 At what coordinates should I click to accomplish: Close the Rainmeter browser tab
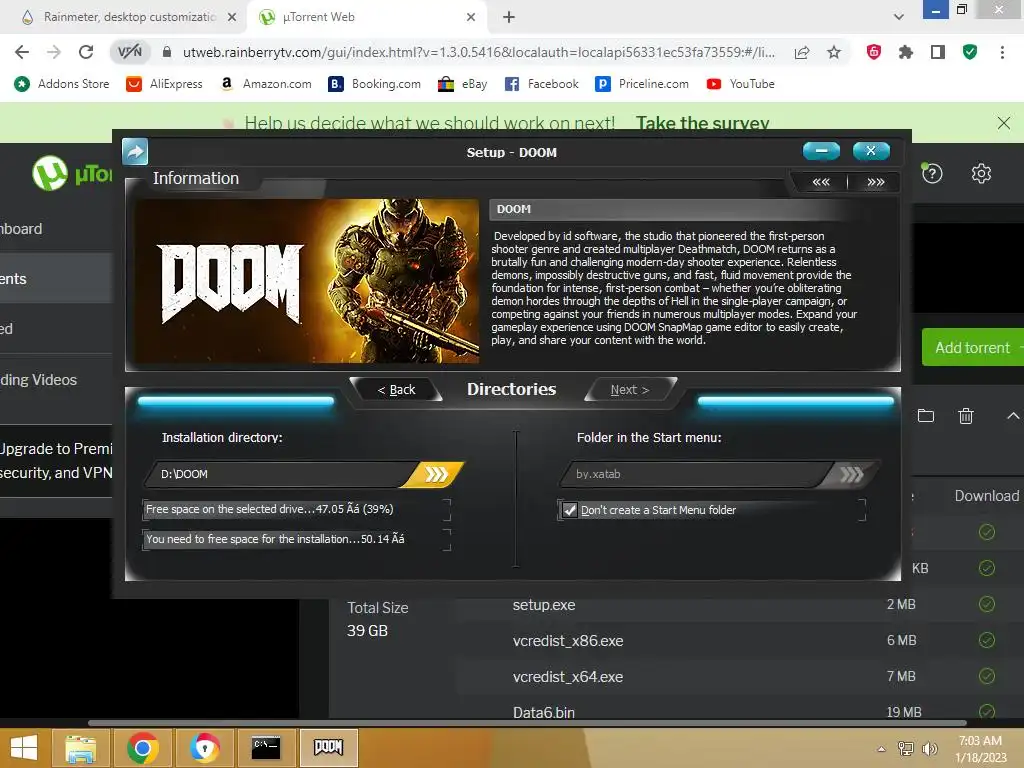232,17
